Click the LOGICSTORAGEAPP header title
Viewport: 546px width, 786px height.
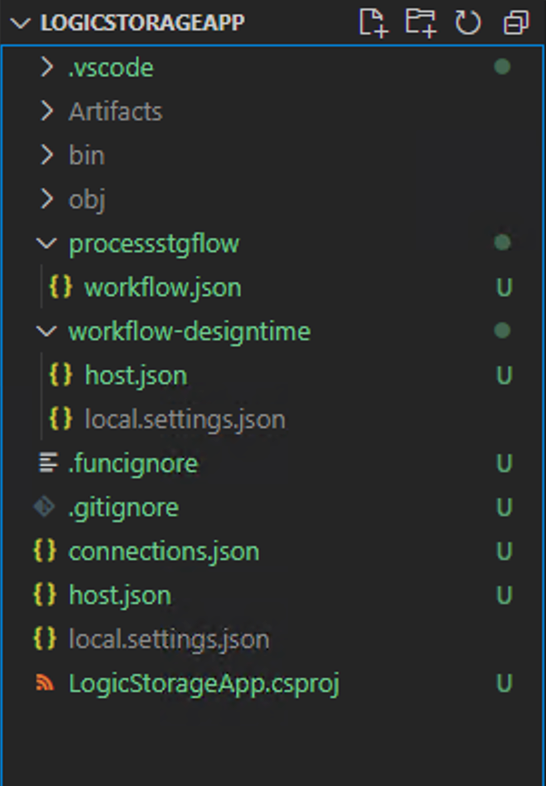pos(142,23)
